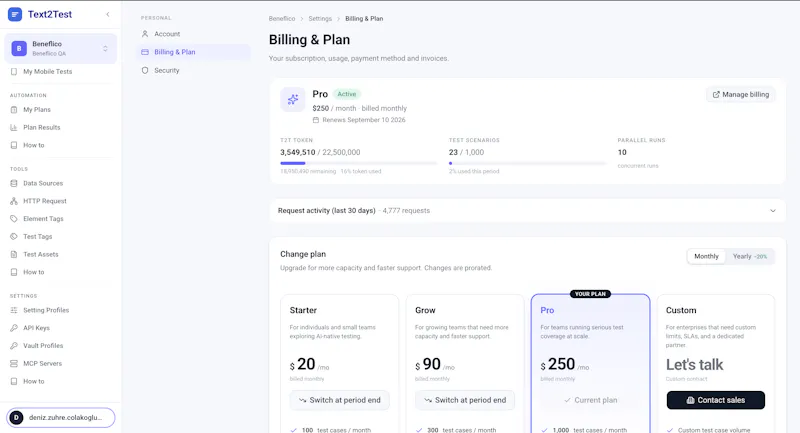Screen dimensions: 800x433
Task: Click the Test Assets file icon
Action: 14,254
